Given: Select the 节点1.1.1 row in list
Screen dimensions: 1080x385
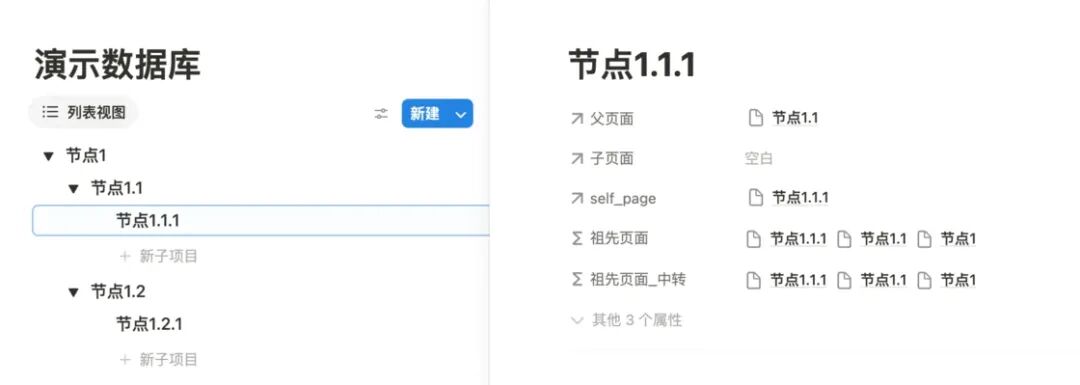Looking at the screenshot, I should pyautogui.click(x=260, y=220).
